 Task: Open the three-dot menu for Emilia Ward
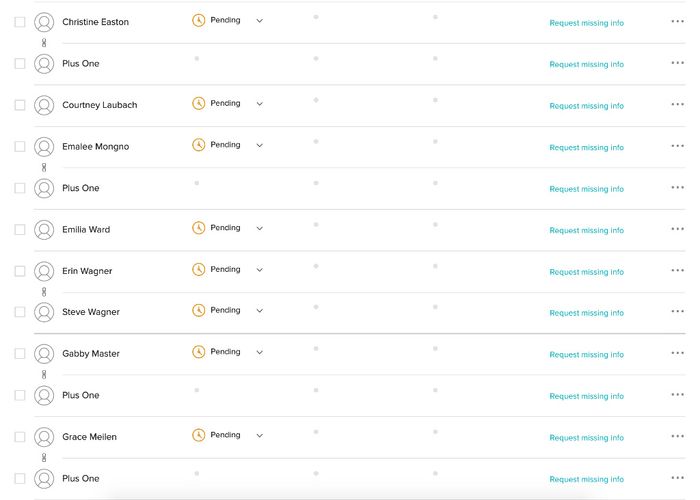(677, 229)
